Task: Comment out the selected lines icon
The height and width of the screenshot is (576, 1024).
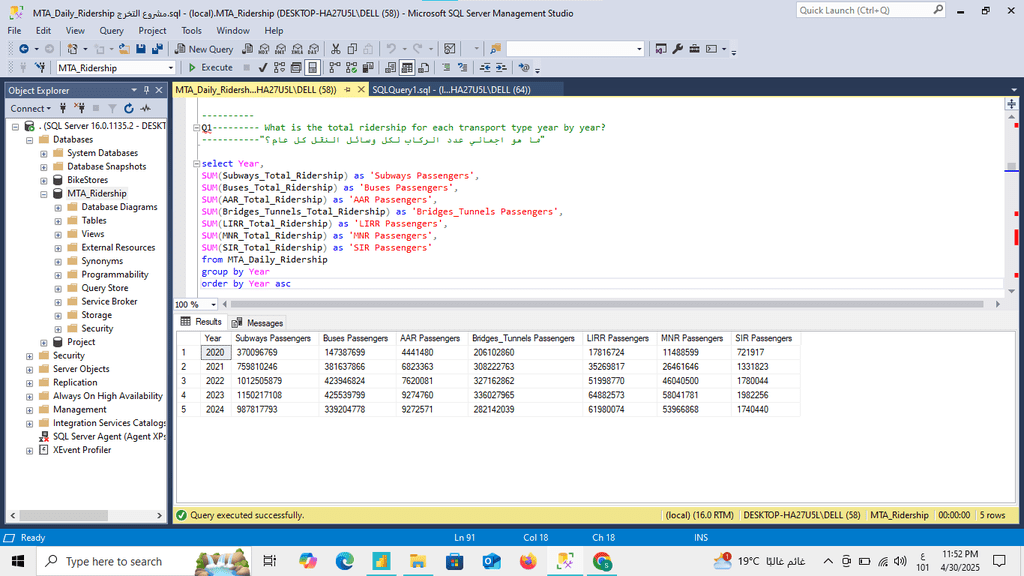Action: click(x=446, y=68)
